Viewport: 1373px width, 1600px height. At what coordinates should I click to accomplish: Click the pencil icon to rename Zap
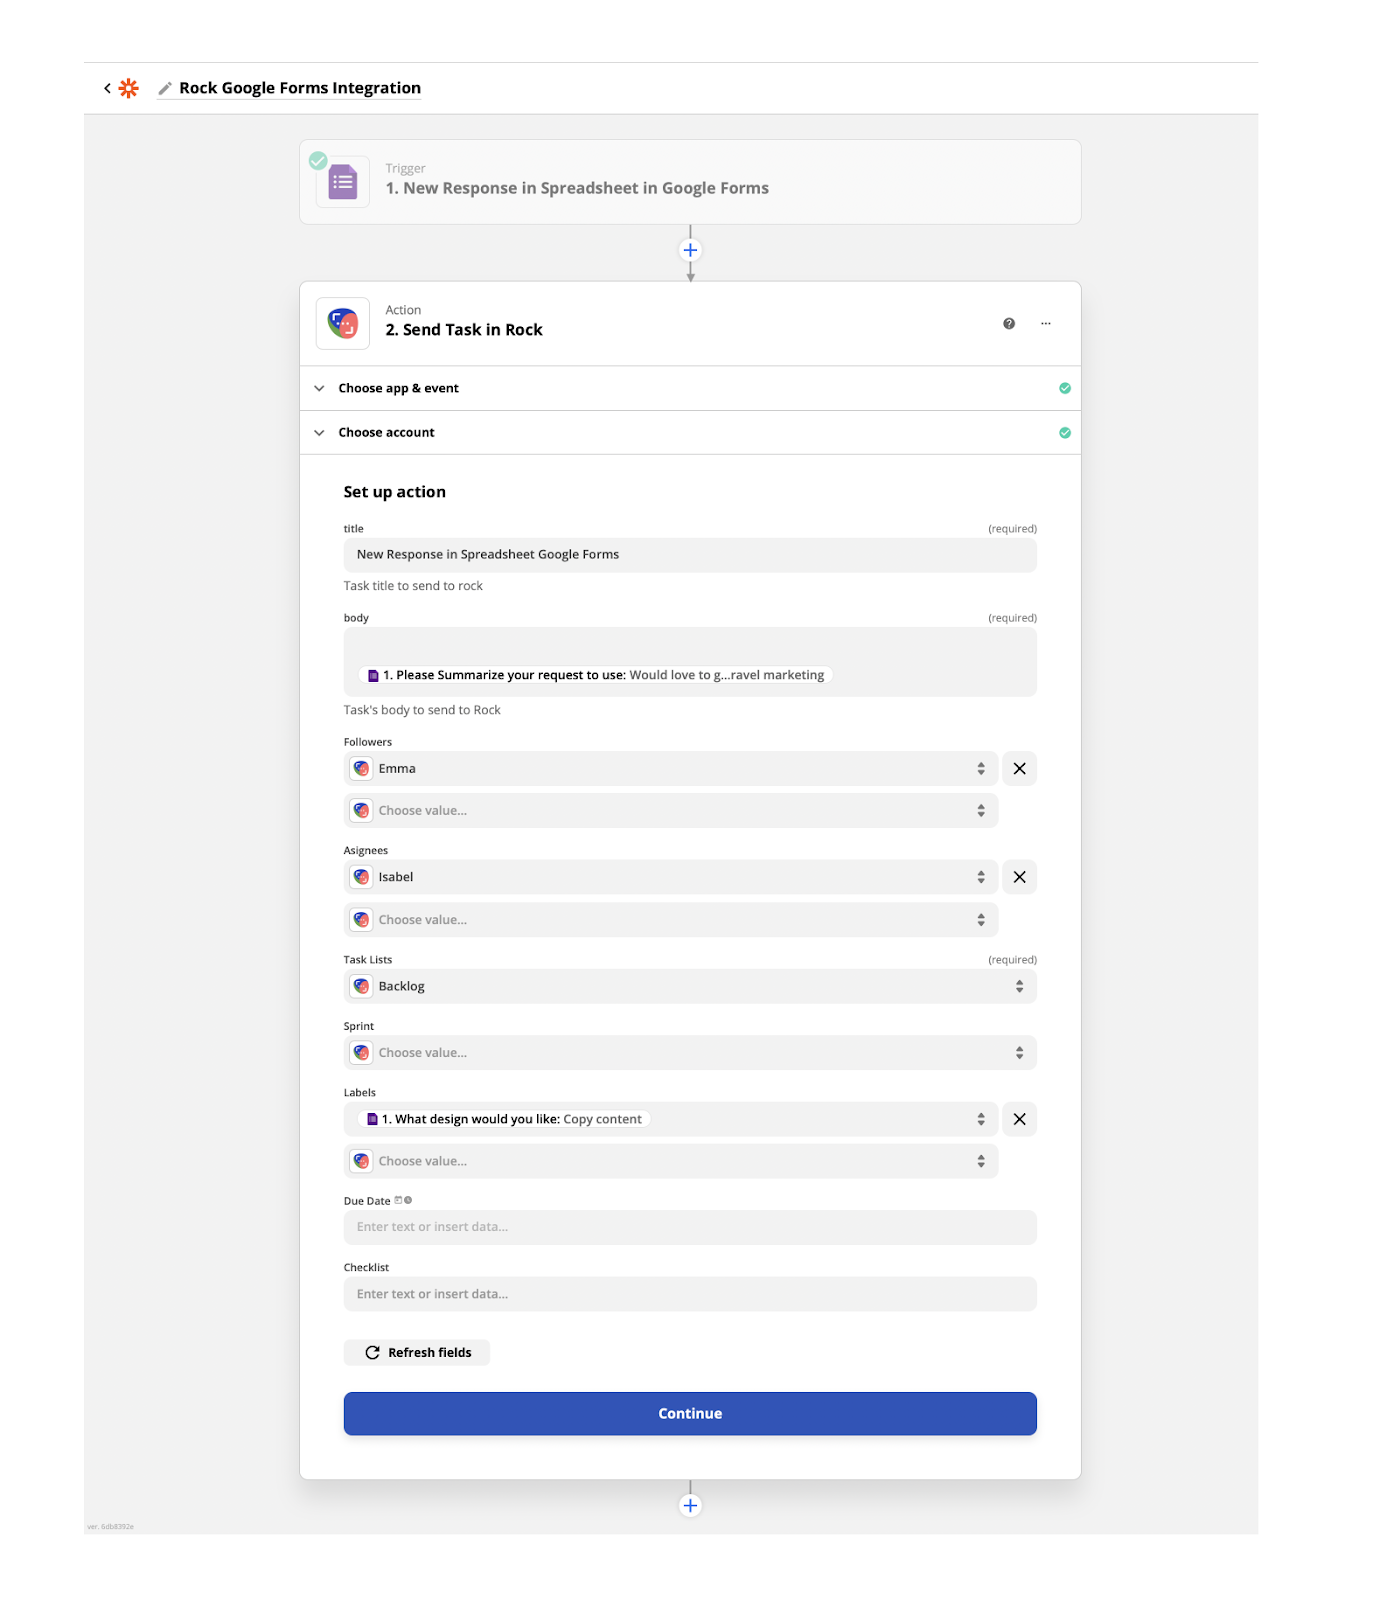tap(165, 88)
